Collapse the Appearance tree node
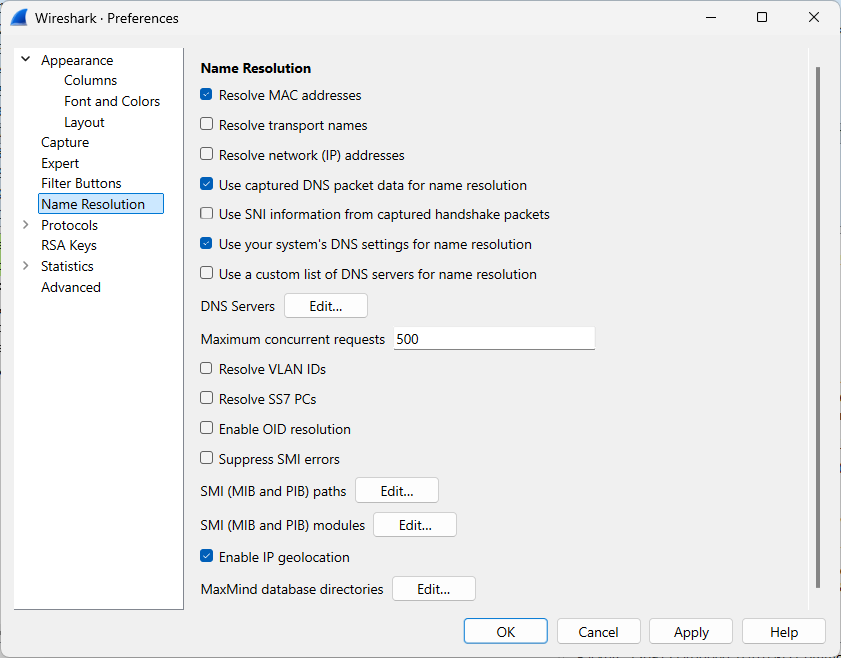Image resolution: width=841 pixels, height=658 pixels. (25, 60)
